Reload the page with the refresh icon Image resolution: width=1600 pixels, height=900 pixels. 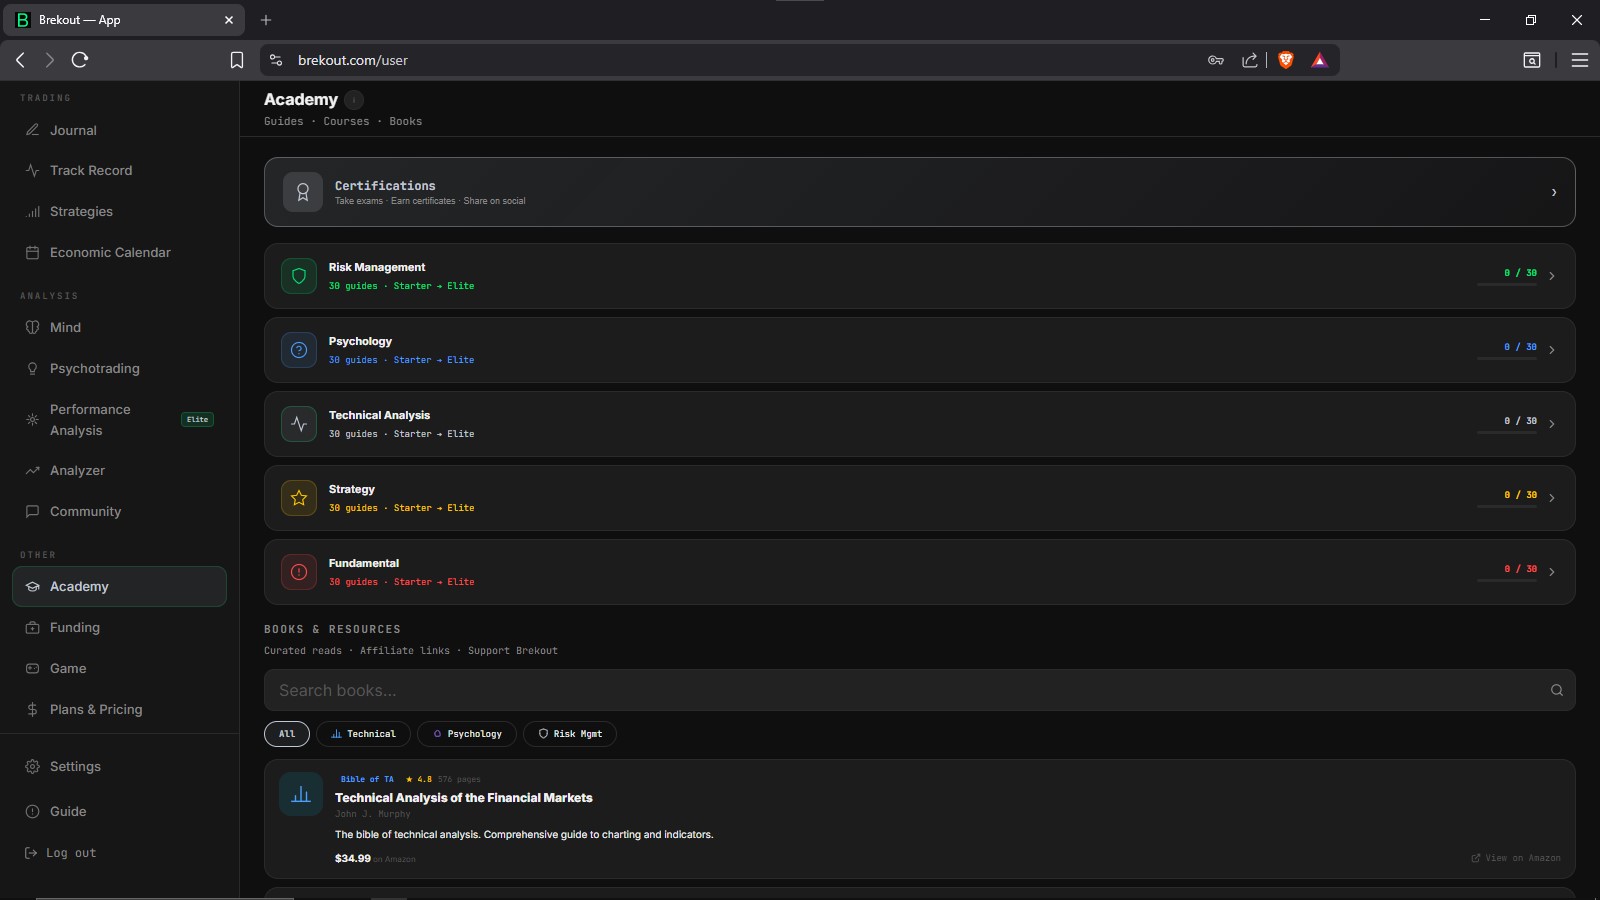(x=80, y=60)
